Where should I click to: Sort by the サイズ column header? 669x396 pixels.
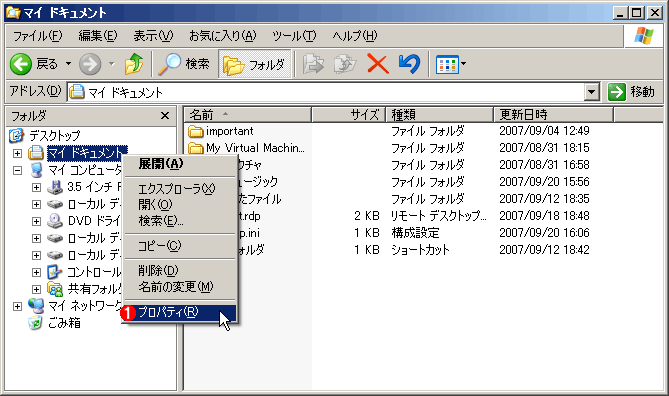(349, 115)
